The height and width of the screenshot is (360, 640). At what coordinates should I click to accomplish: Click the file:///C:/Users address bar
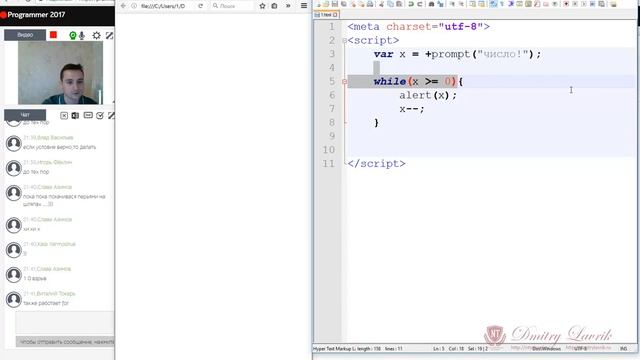click(x=163, y=6)
